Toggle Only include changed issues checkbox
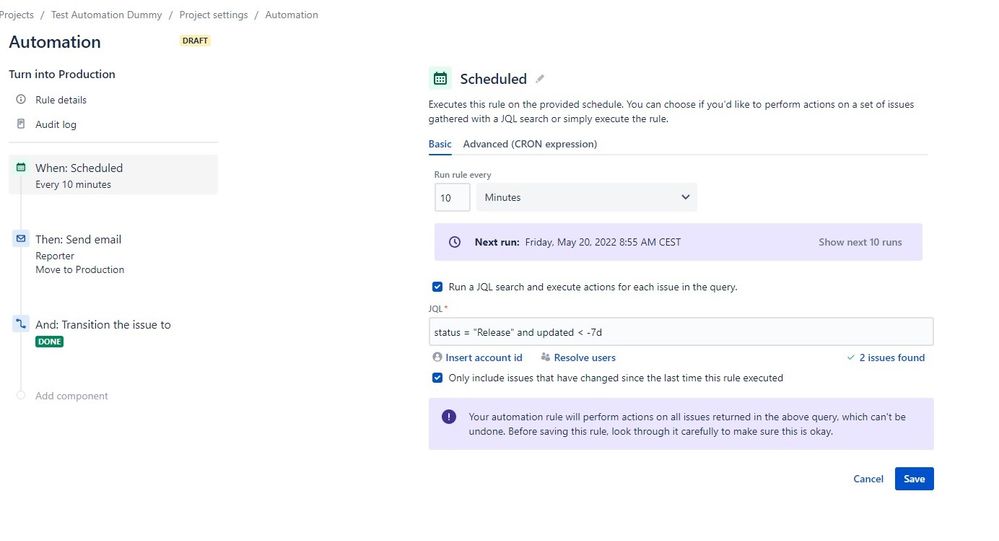Screen dimensions: 999x541 click(x=437, y=378)
